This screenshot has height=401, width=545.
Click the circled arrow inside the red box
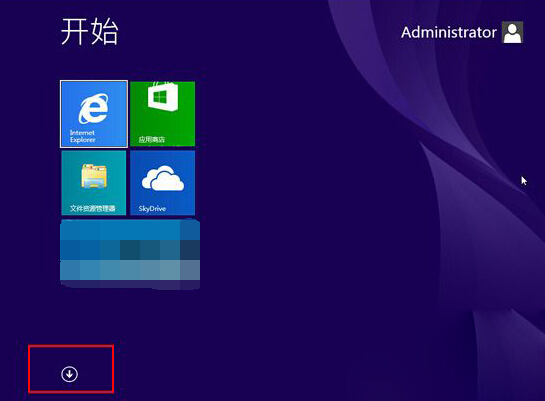70,374
